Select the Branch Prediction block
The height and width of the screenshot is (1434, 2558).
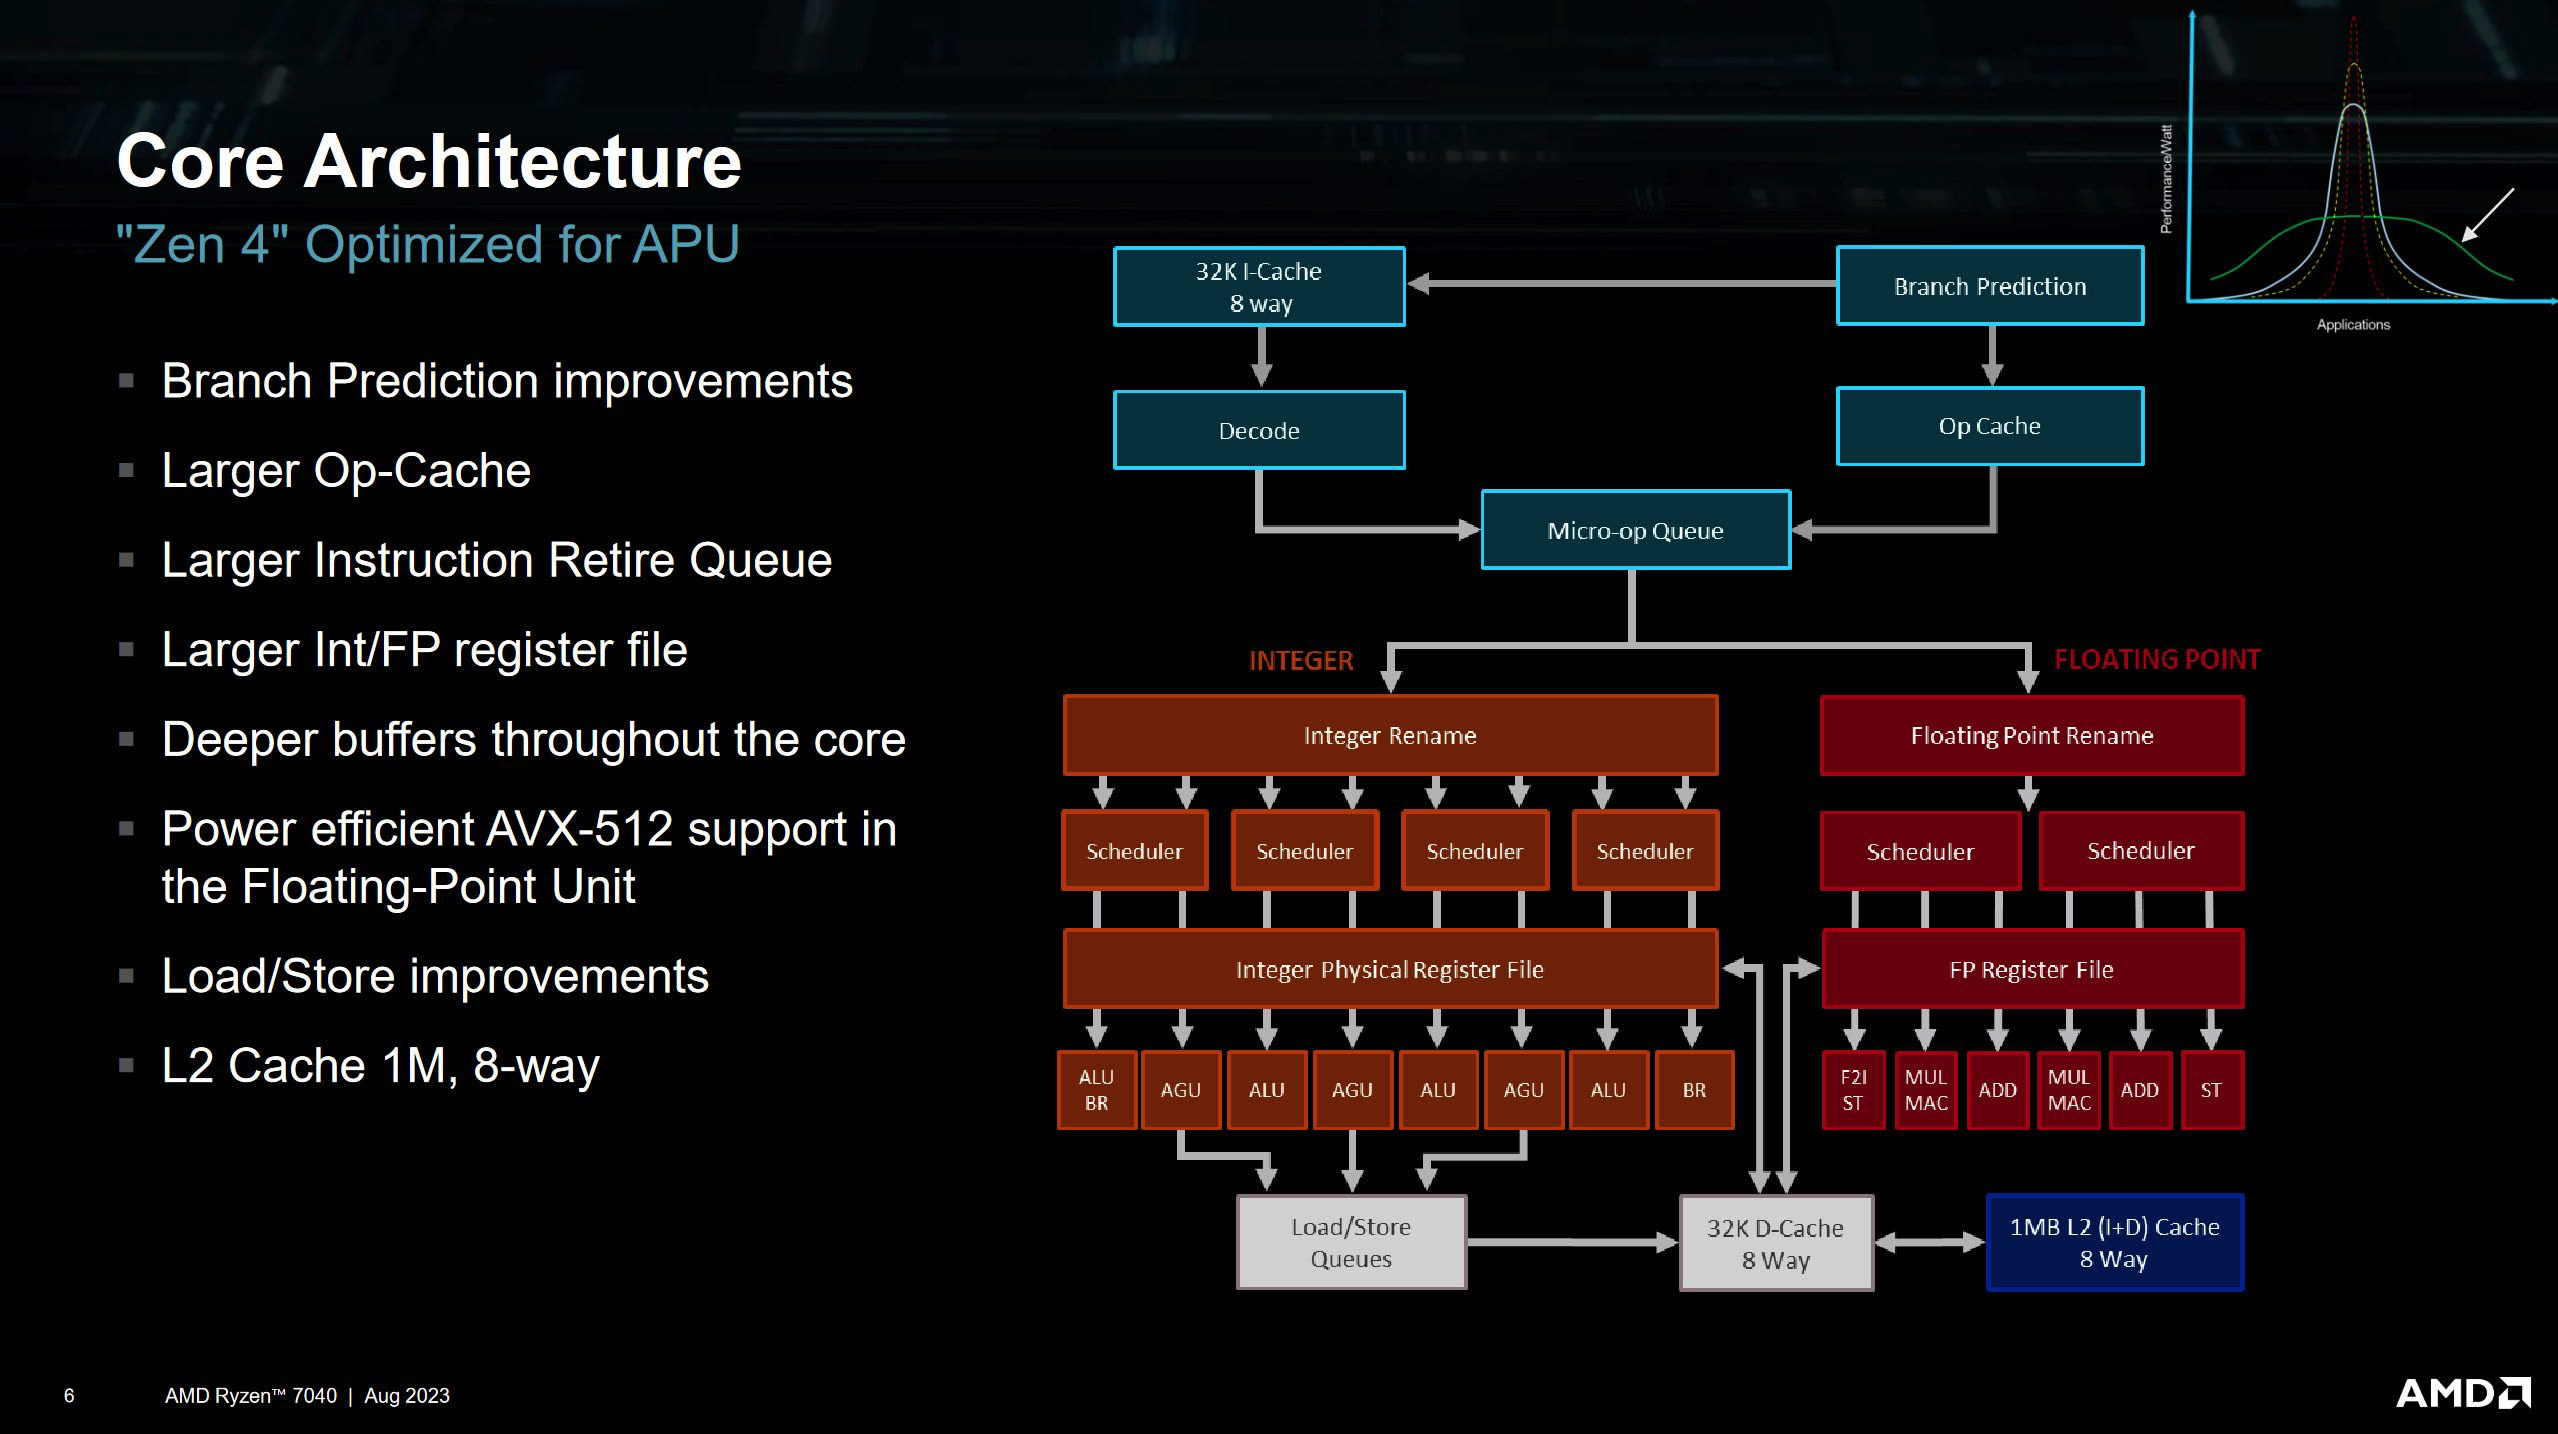(x=1988, y=287)
